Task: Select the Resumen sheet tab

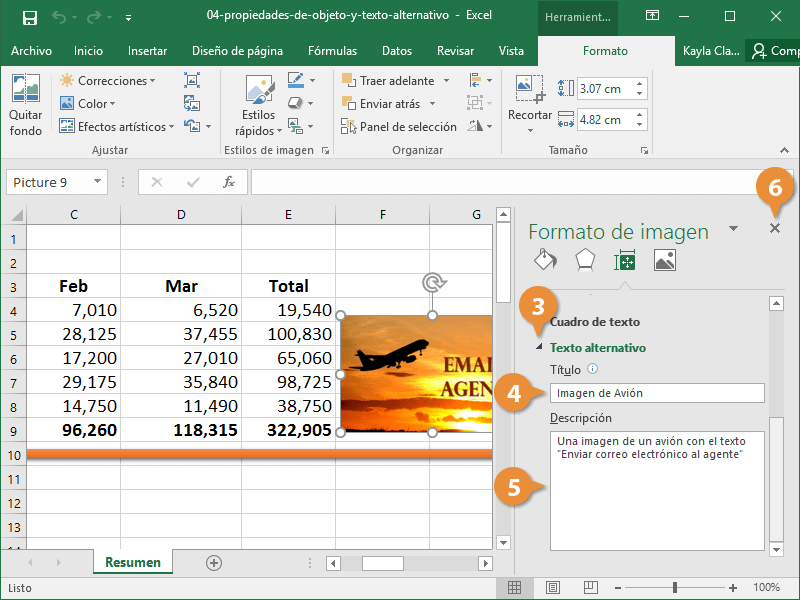Action: tap(132, 563)
